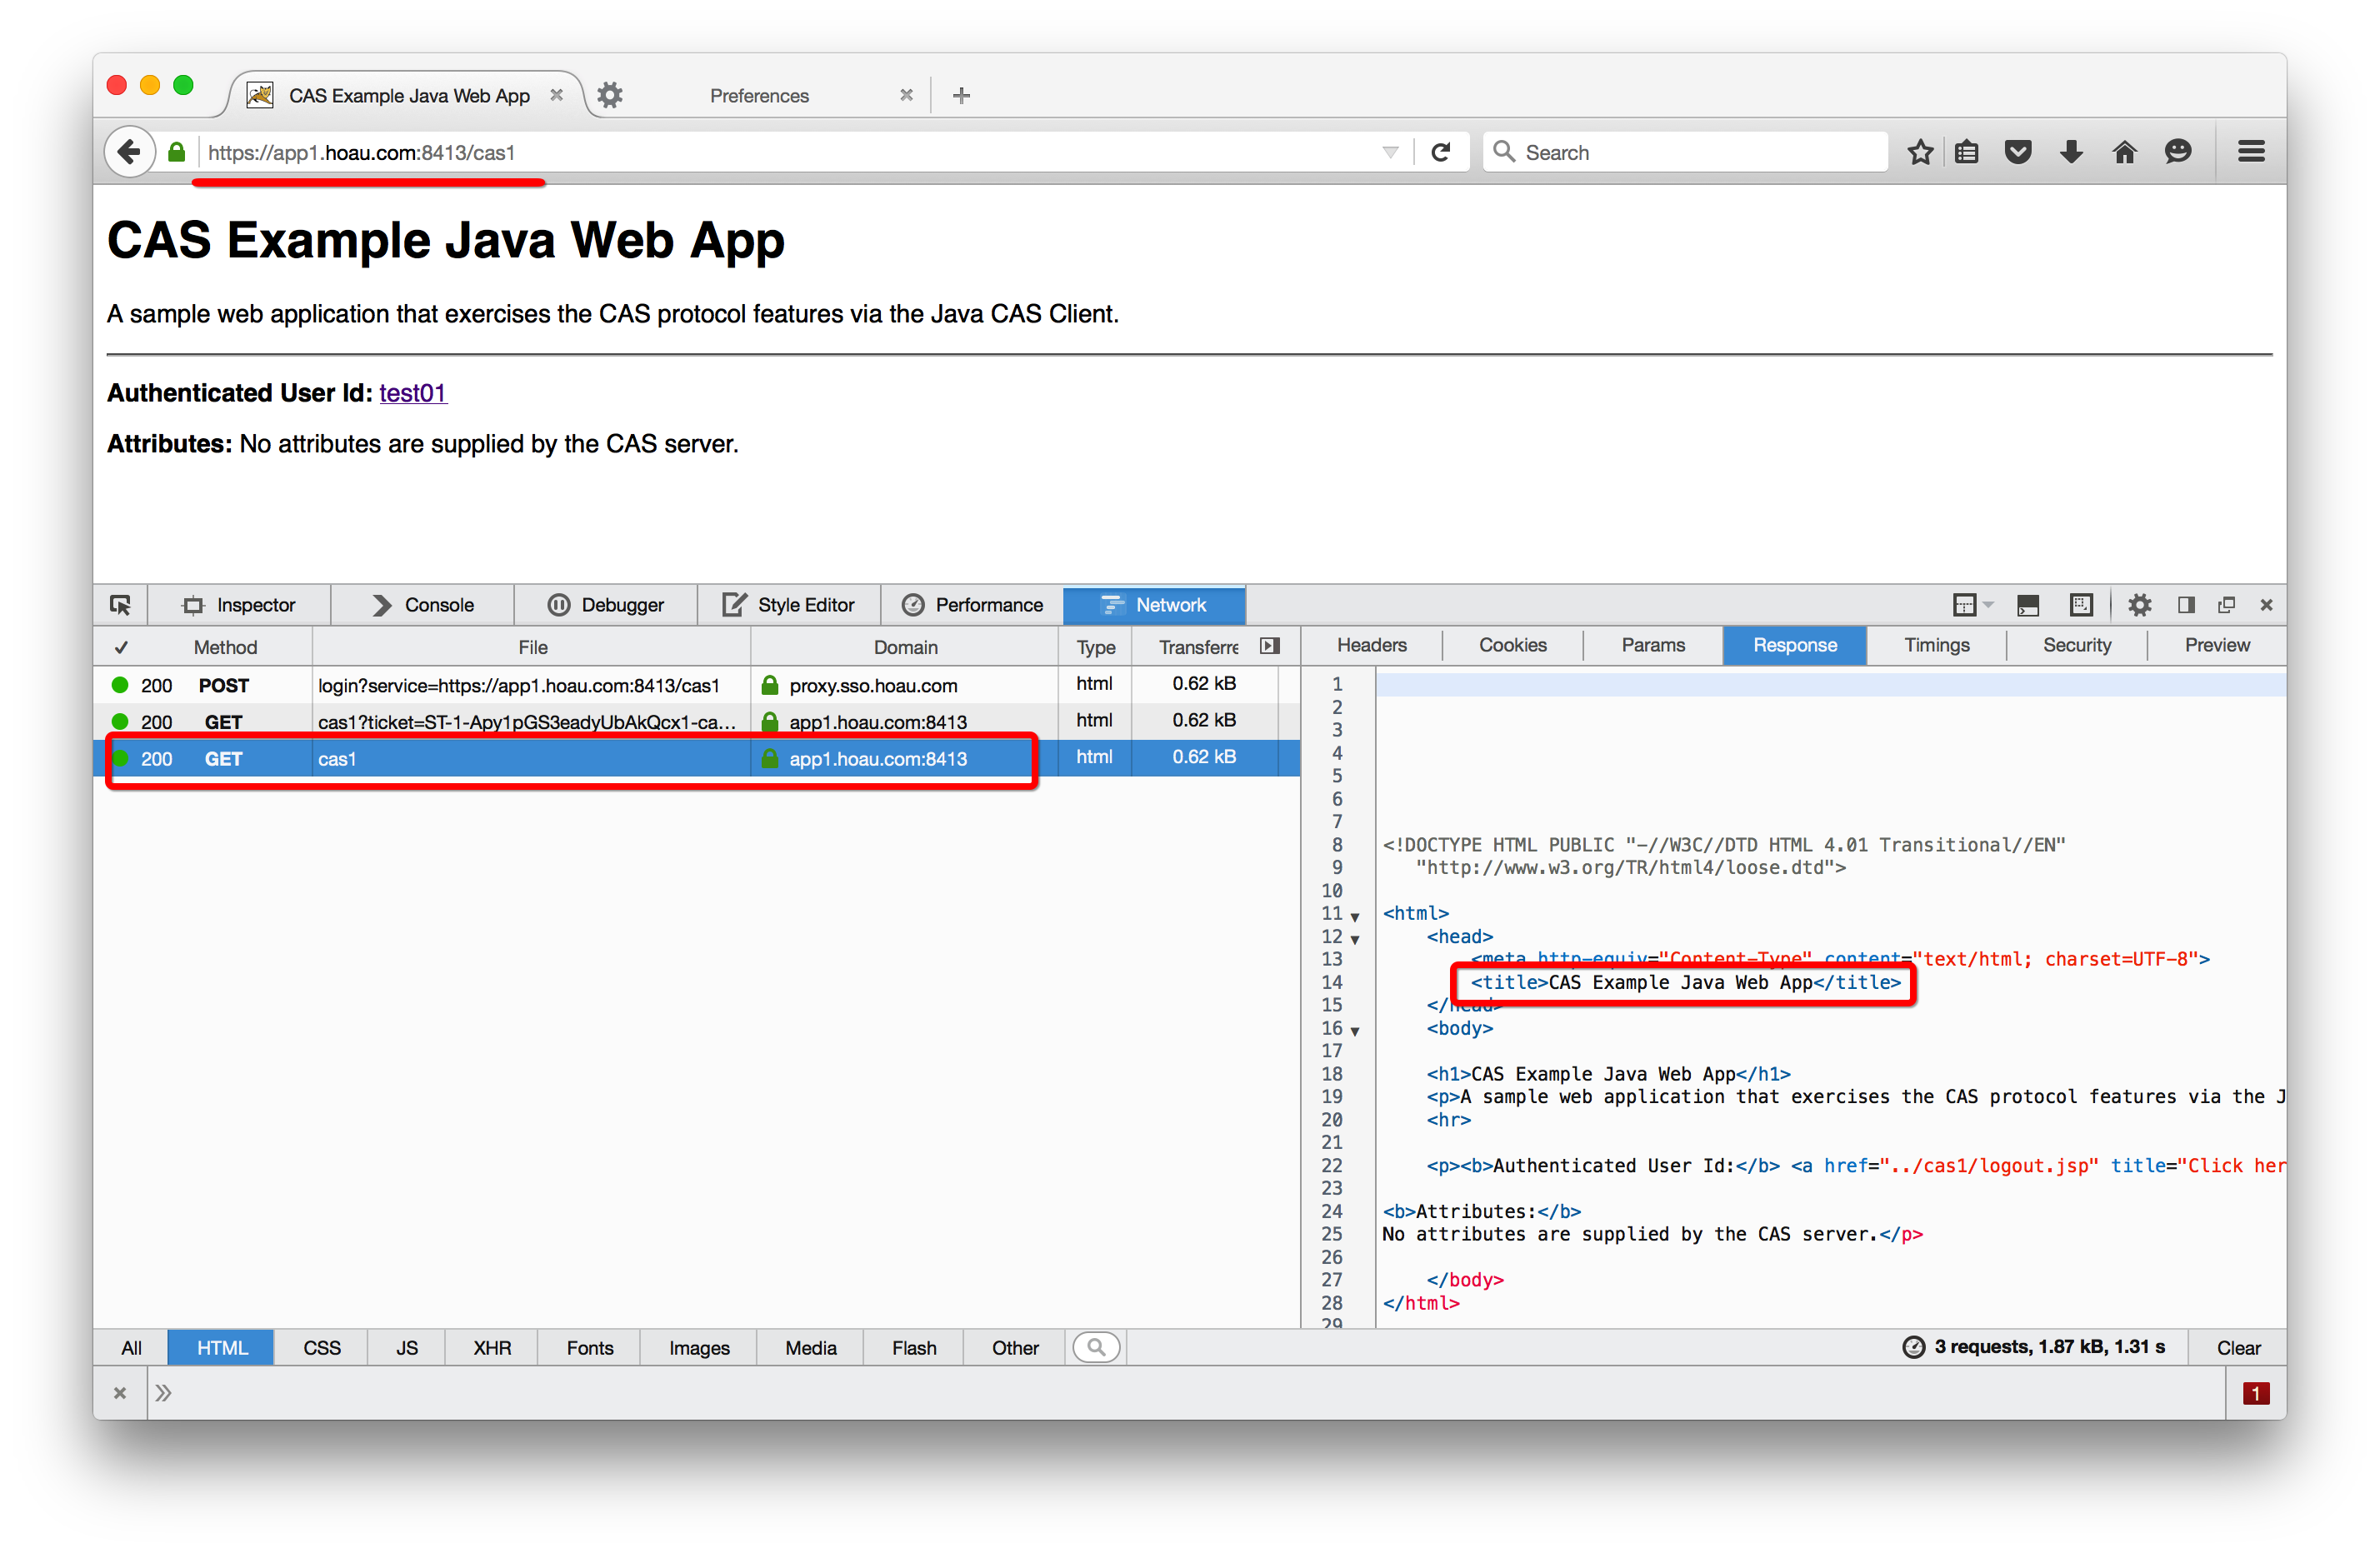The image size is (2380, 1553).
Task: Switch to the Inspector tab
Action: pyautogui.click(x=239, y=605)
